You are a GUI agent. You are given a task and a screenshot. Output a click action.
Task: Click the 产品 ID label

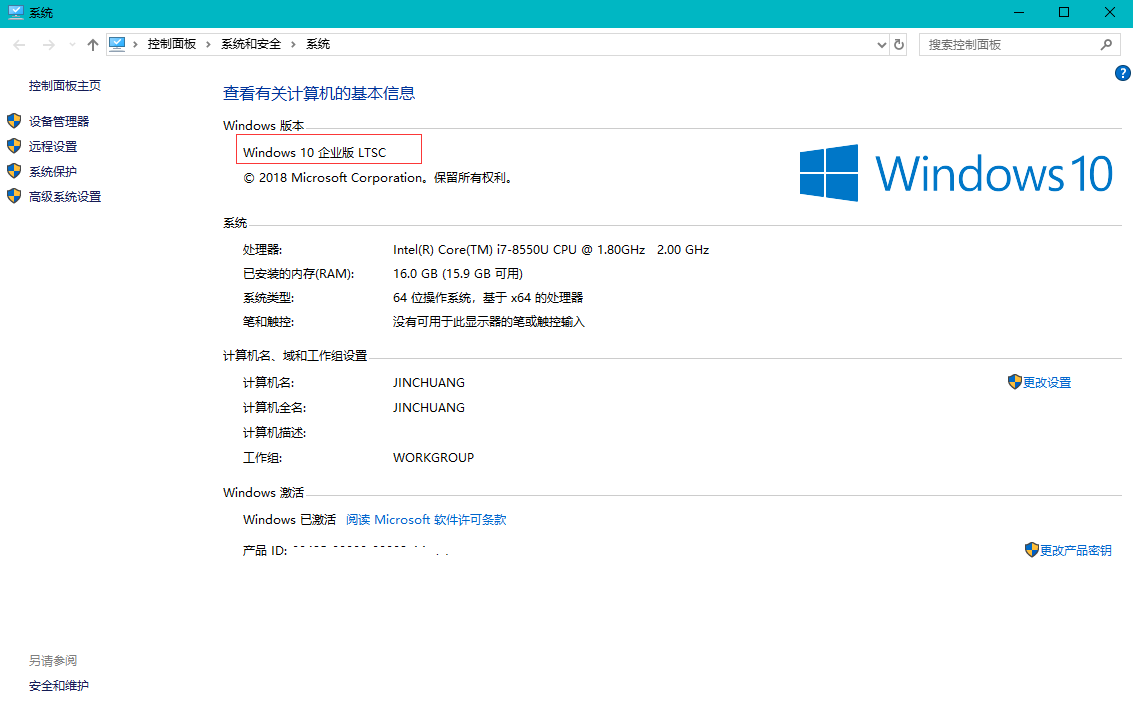[264, 551]
